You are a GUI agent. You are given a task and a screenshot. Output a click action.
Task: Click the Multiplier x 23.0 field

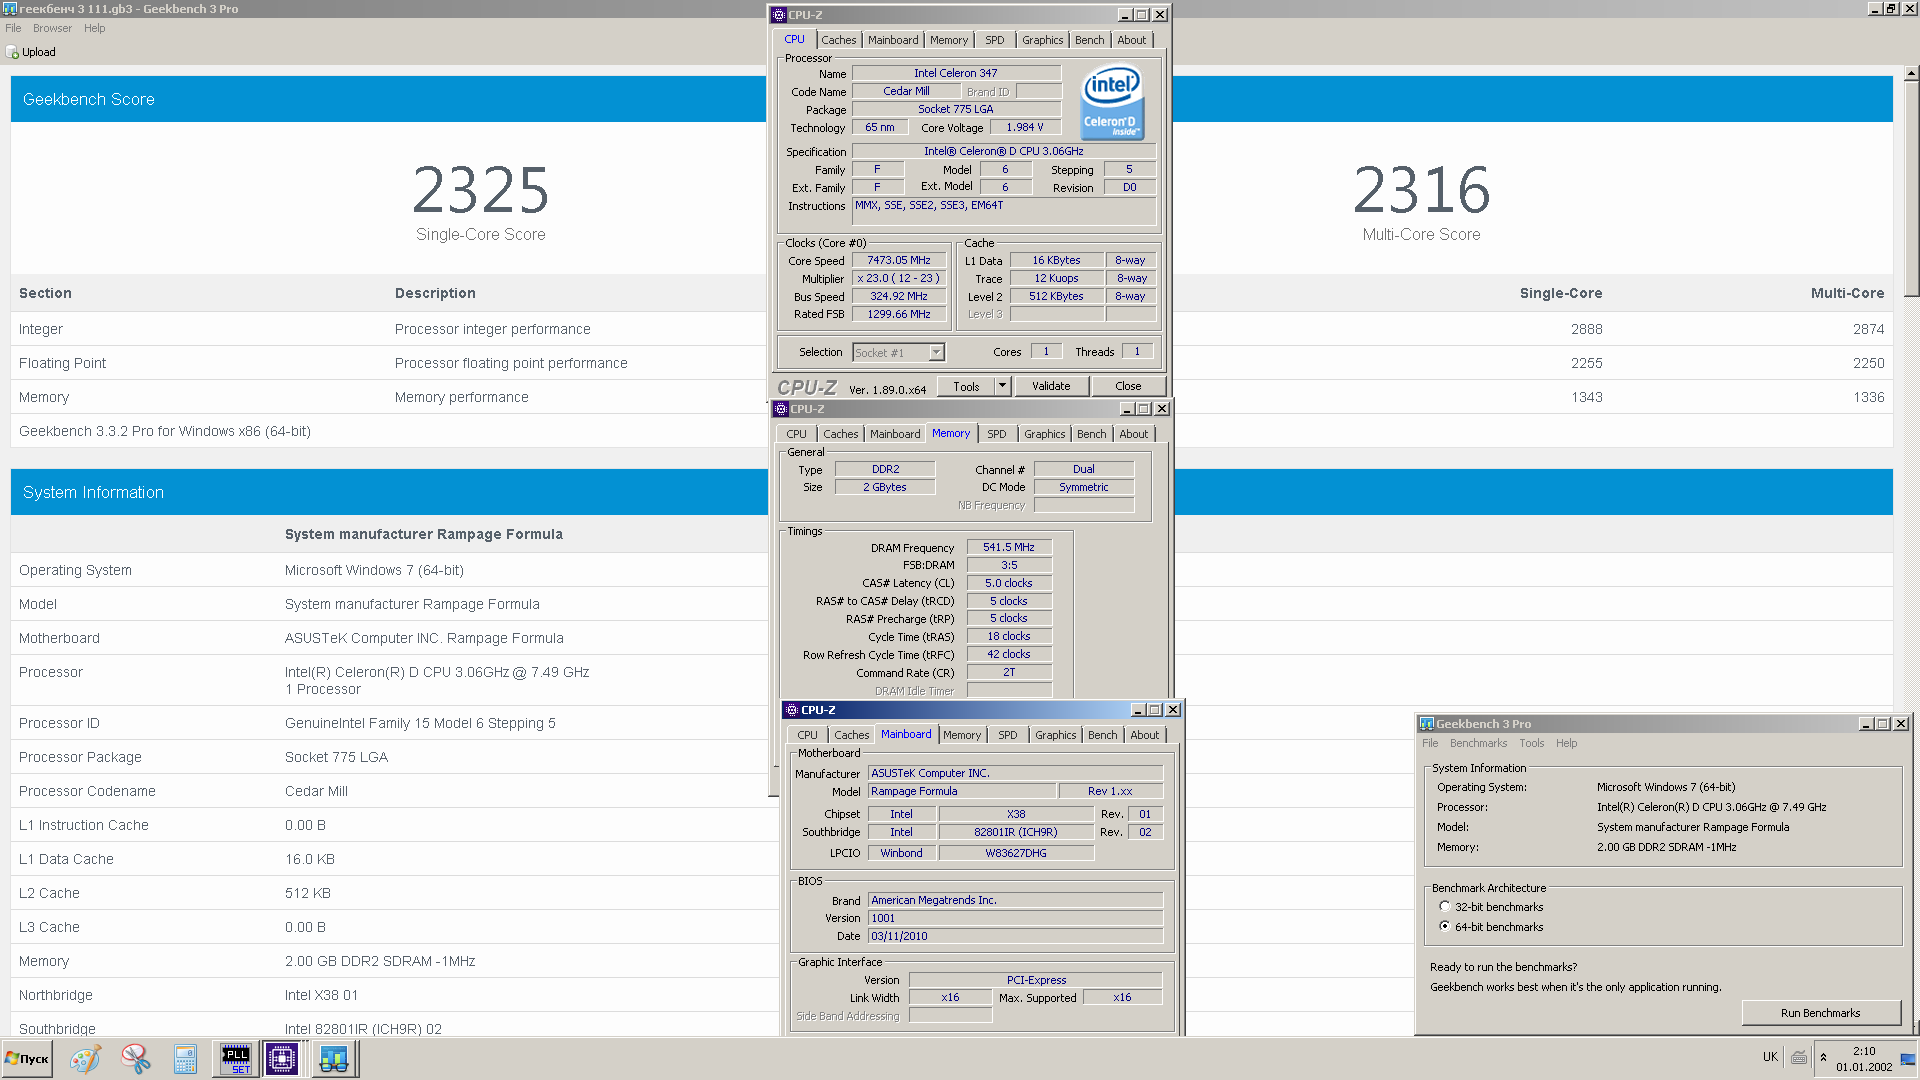pos(898,278)
